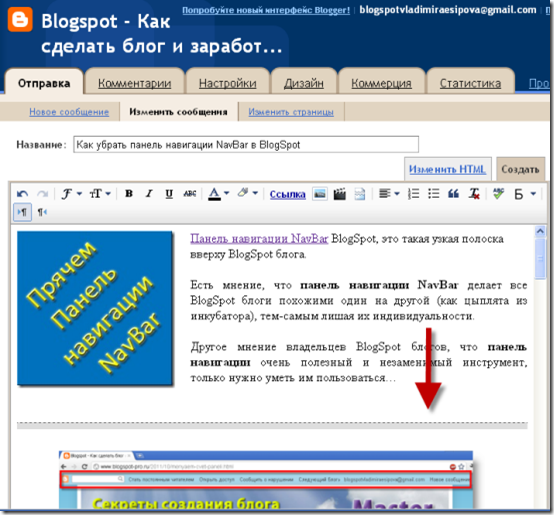Select the Изменить сообщения subtab

(178, 112)
